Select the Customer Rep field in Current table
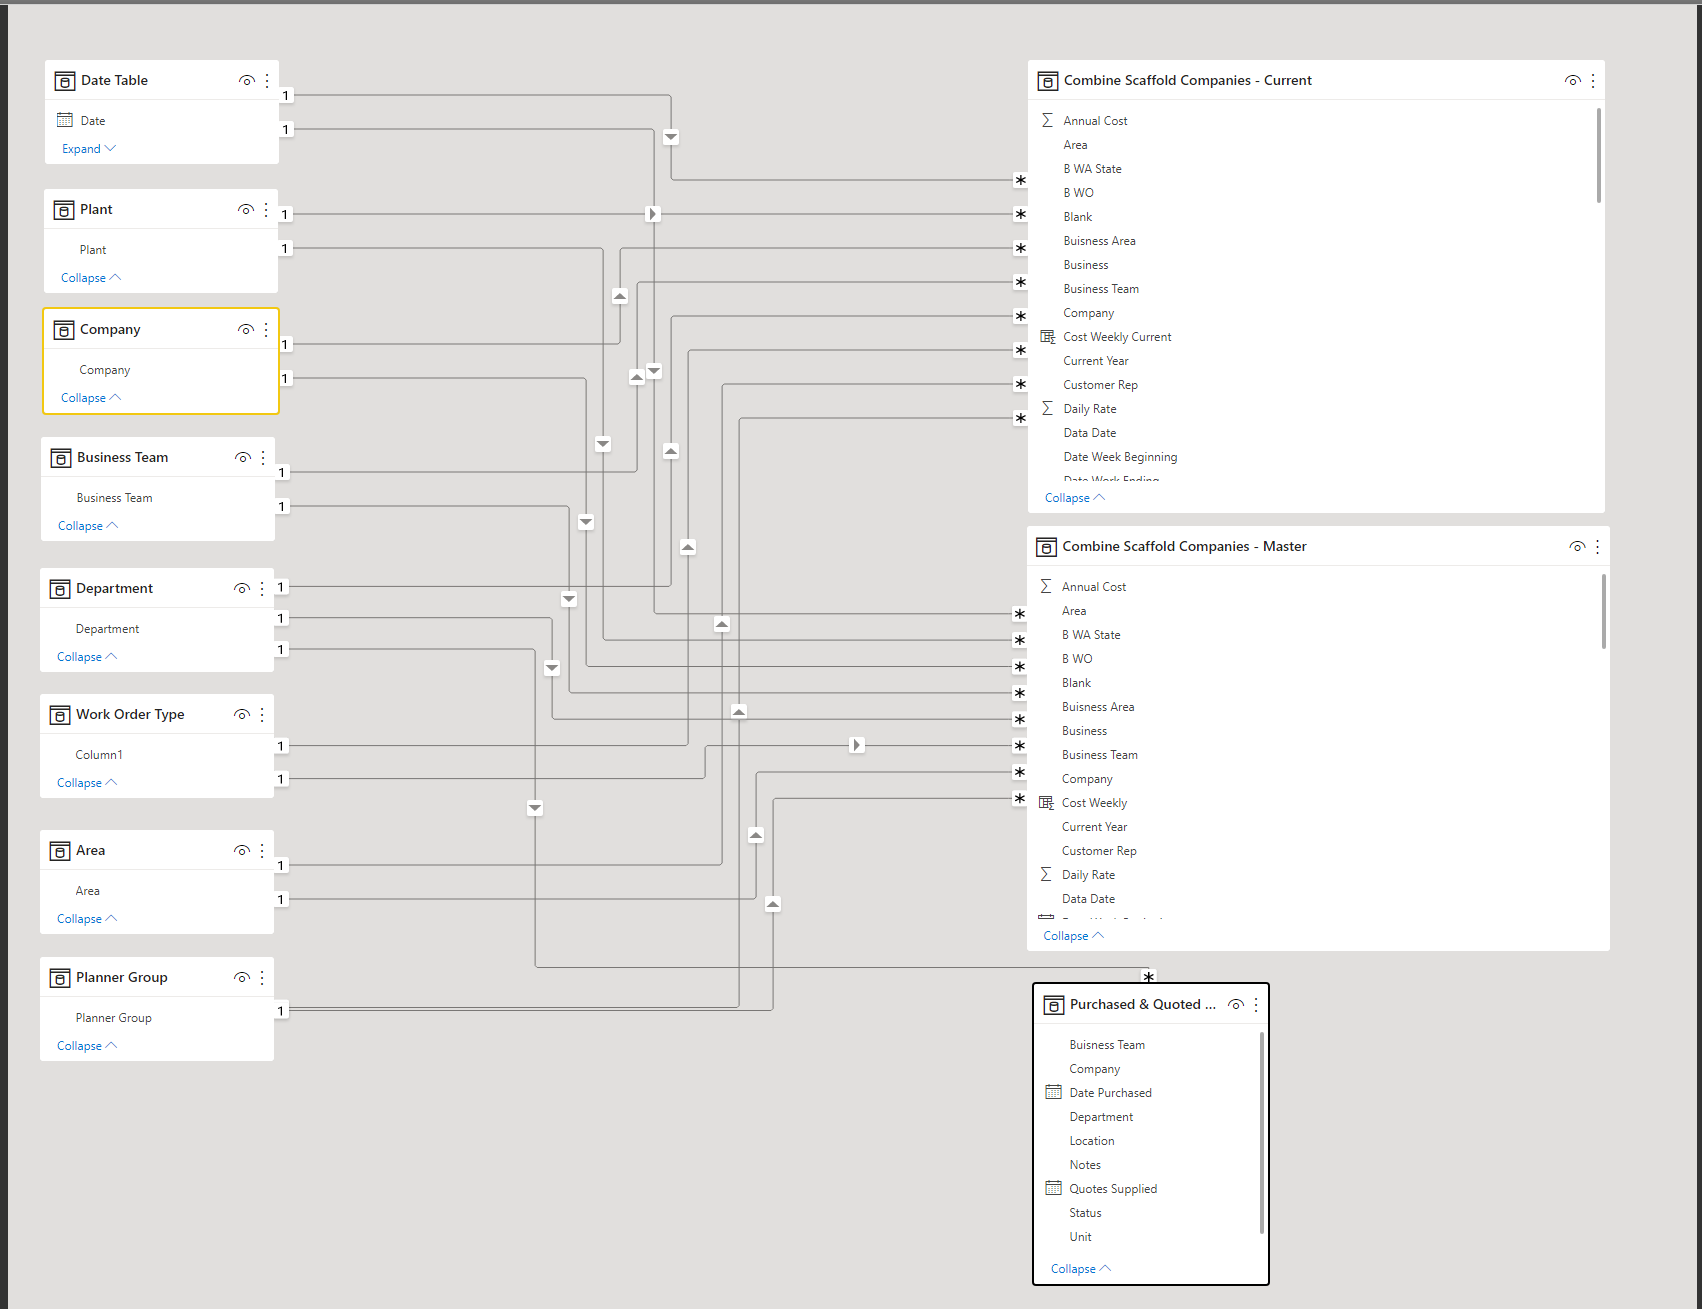This screenshot has width=1702, height=1310. tap(1100, 385)
